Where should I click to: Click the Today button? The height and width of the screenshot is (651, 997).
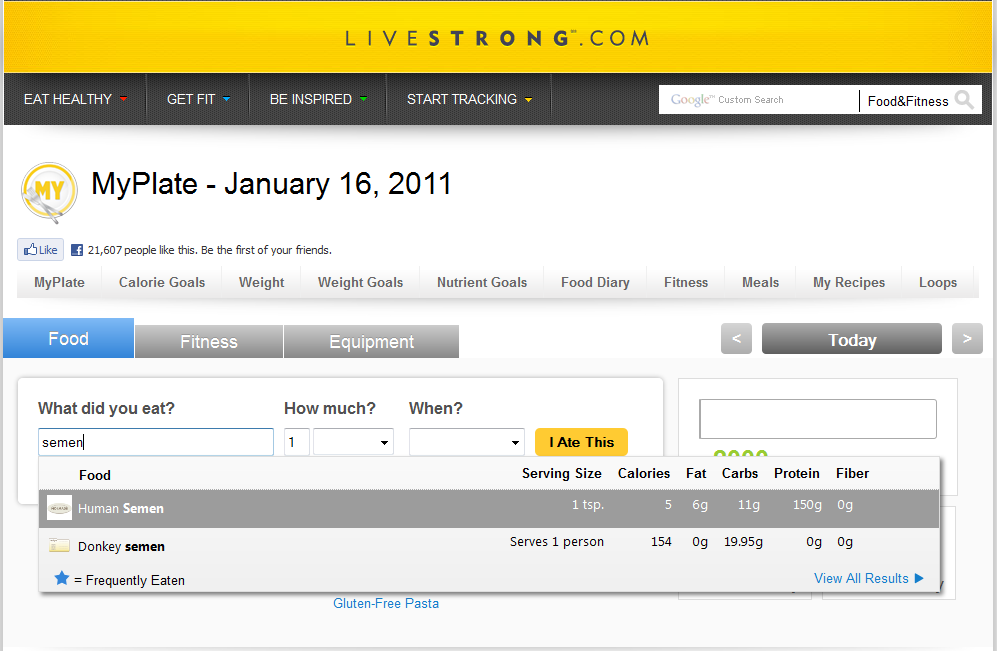852,339
